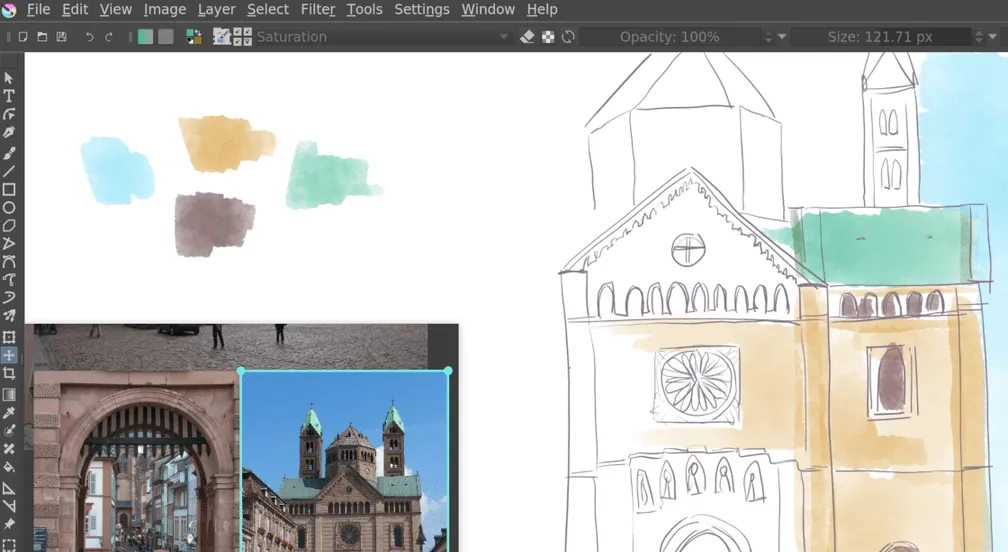Image resolution: width=1008 pixels, height=552 pixels.
Task: Expand the arrow next to Opacity slider
Action: tap(781, 37)
